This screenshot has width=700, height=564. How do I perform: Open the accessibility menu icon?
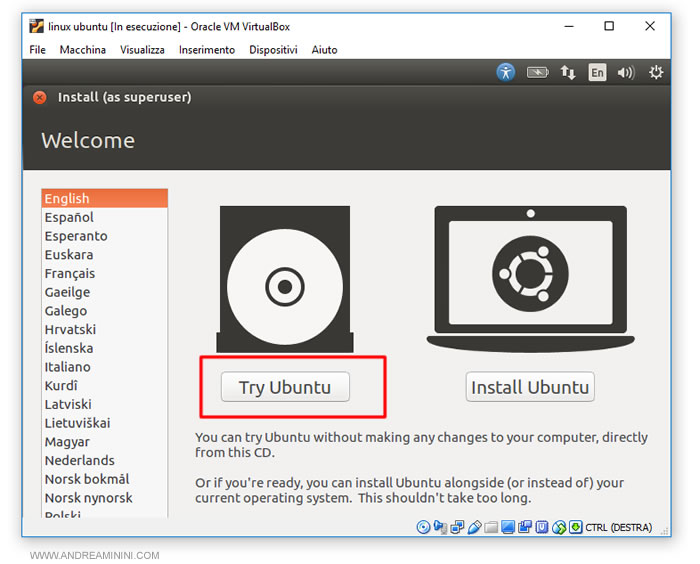(x=506, y=72)
